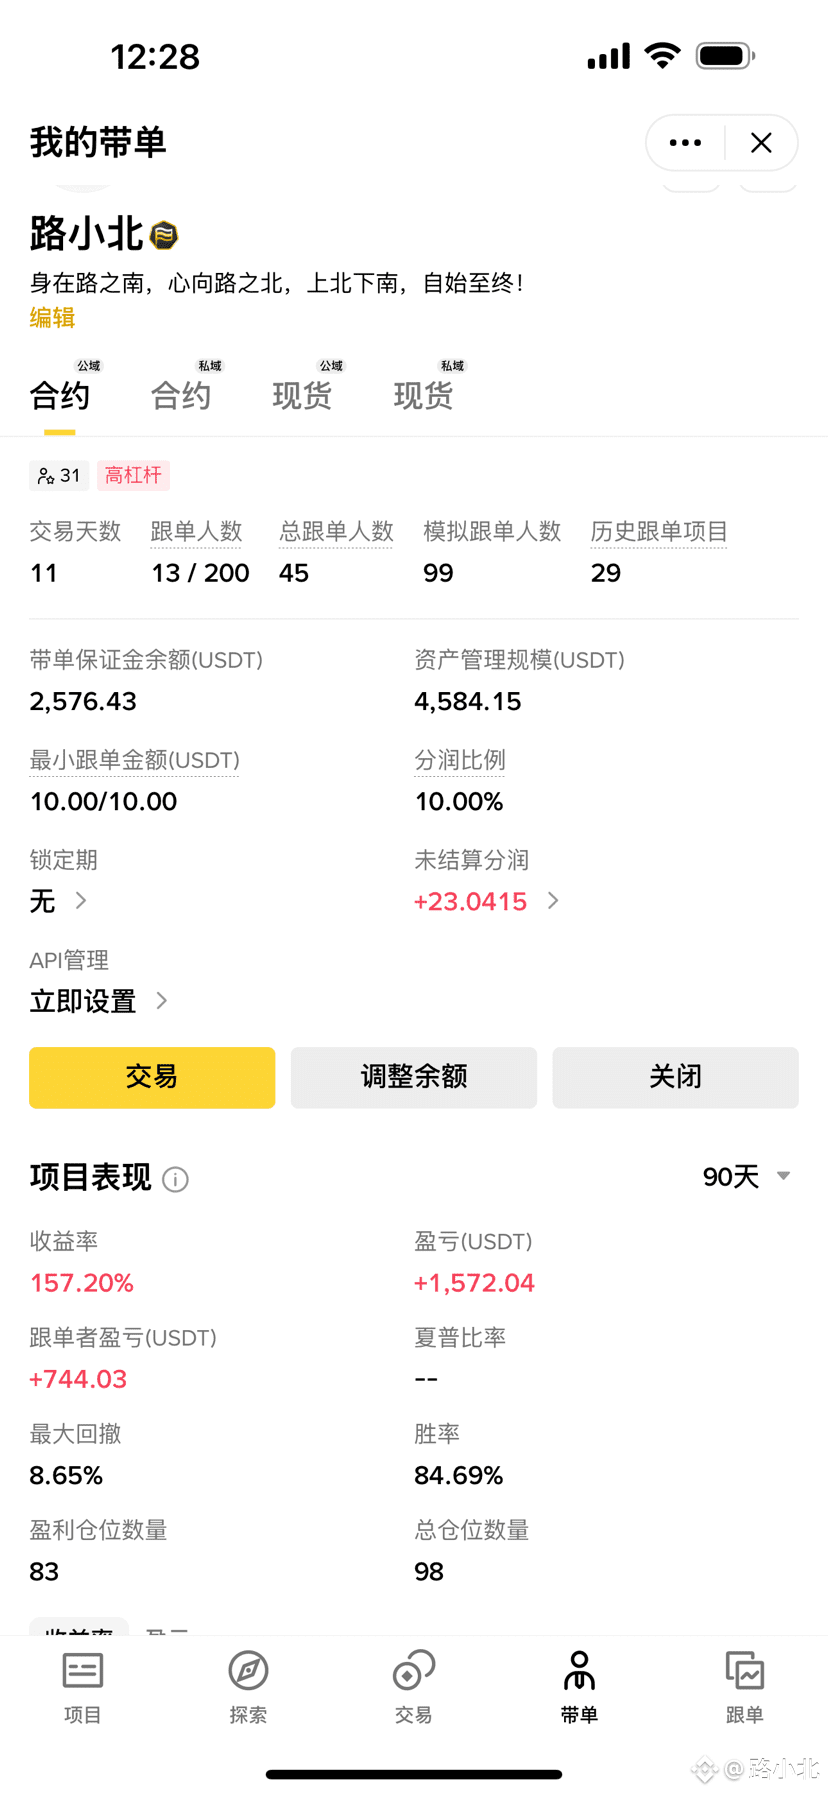Image resolution: width=828 pixels, height=1795 pixels.
Task: Open API管理 立即设置
Action: pyautogui.click(x=98, y=1001)
